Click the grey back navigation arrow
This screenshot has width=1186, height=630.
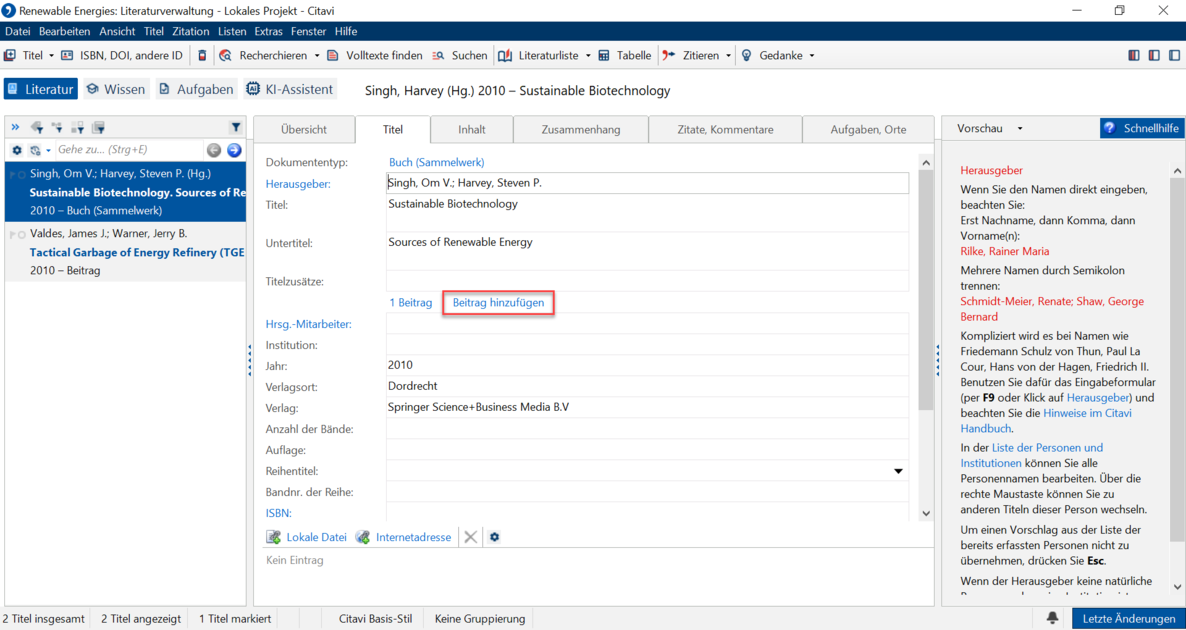tap(214, 150)
